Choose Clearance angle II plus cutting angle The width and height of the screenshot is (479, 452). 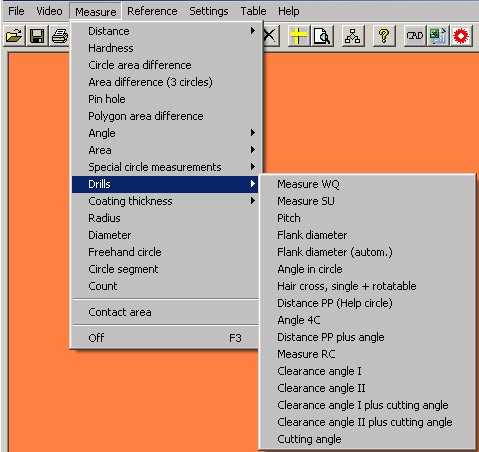pos(365,422)
